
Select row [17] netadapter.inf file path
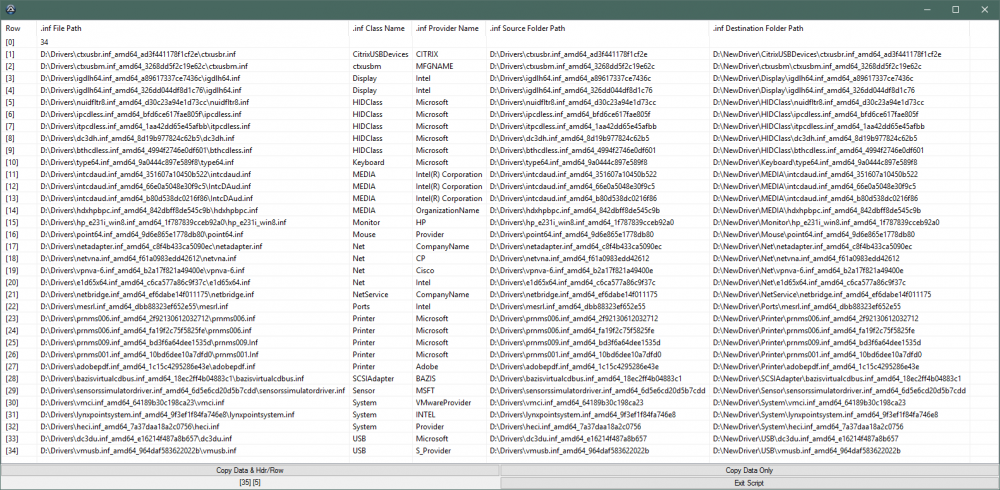tap(149, 247)
